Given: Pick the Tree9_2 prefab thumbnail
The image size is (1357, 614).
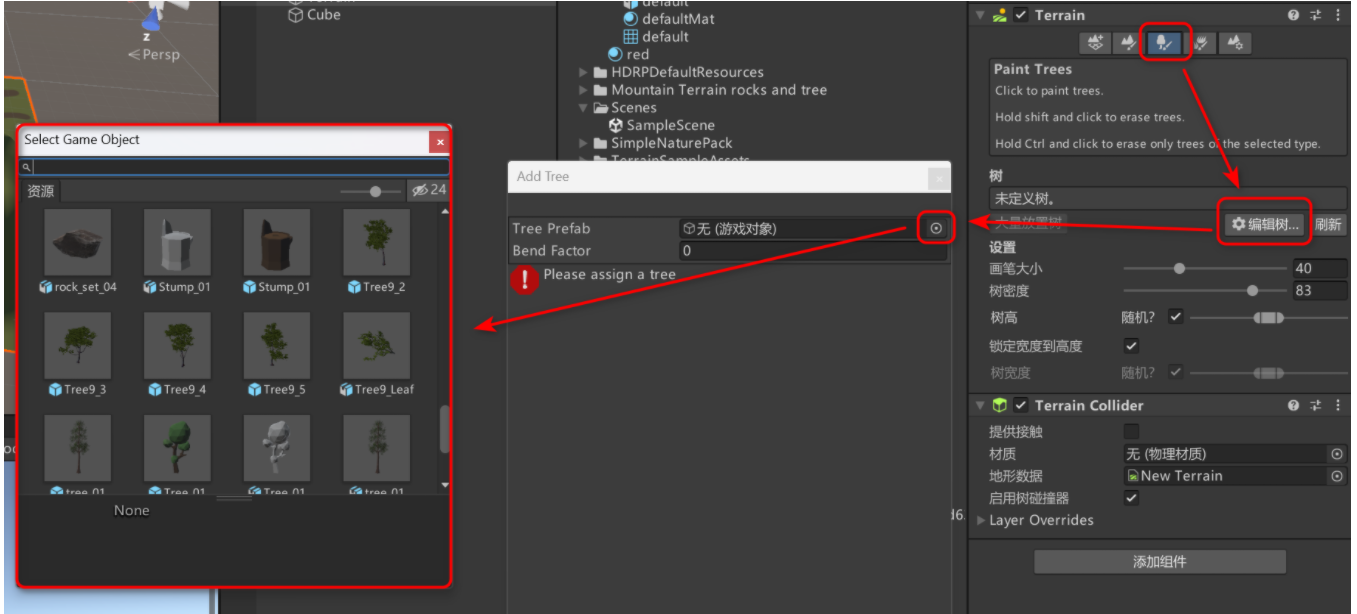Looking at the screenshot, I should pos(377,241).
